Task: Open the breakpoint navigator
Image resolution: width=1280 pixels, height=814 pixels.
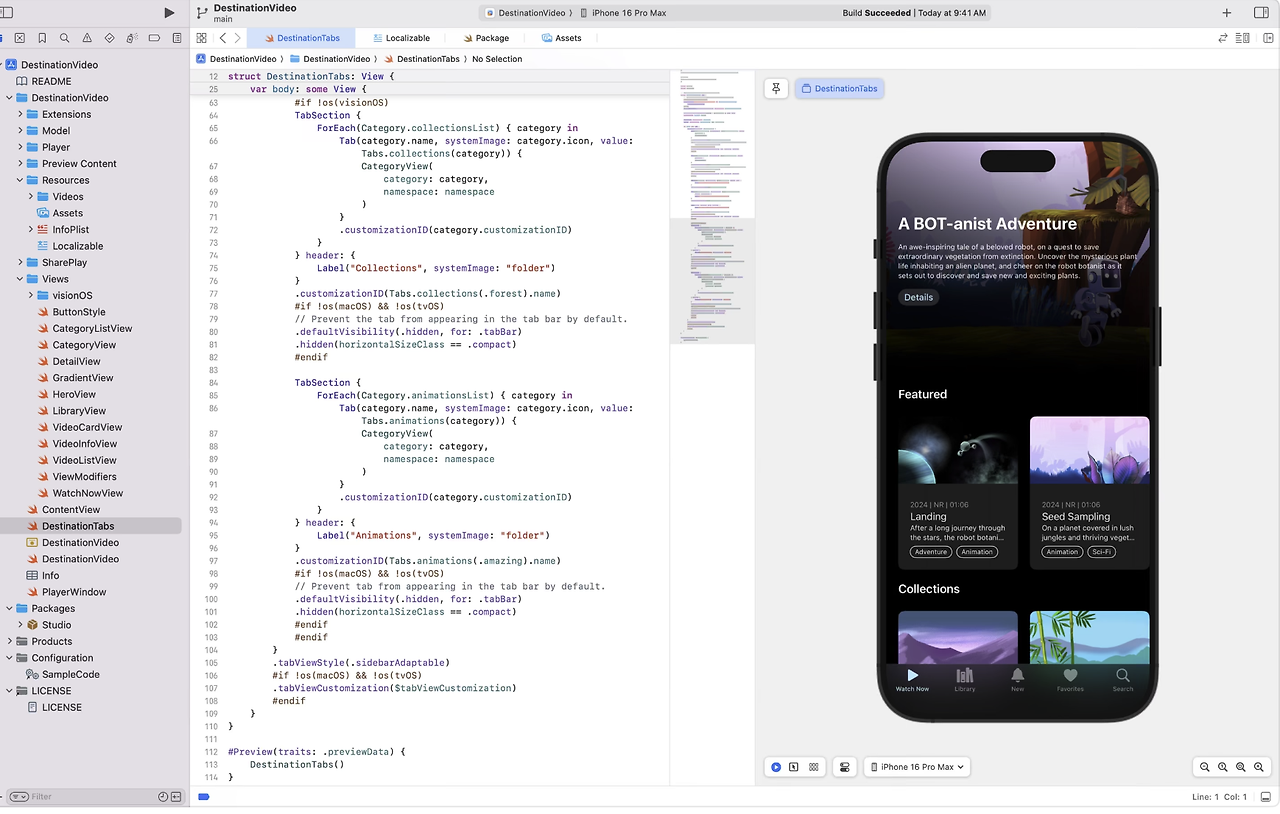Action: pos(154,38)
